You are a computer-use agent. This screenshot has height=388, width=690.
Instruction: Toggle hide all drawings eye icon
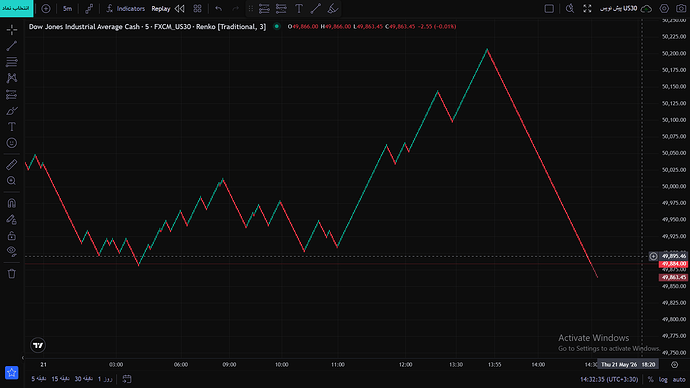pyautogui.click(x=12, y=252)
